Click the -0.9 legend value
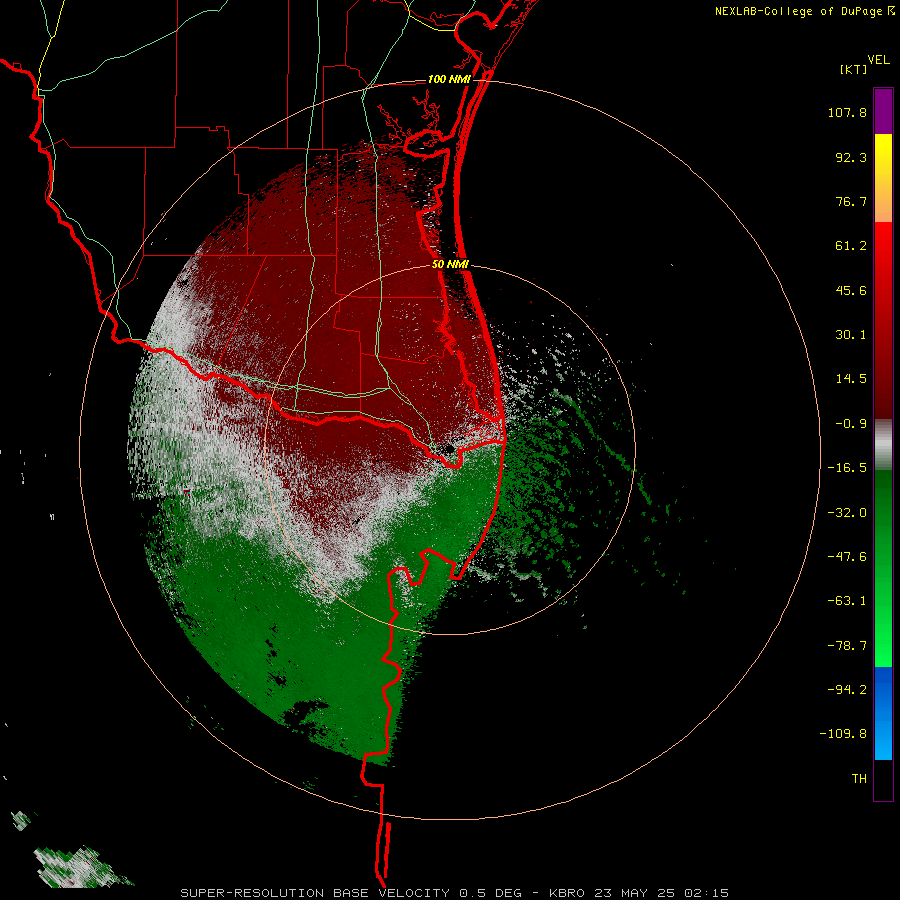 [x=851, y=424]
